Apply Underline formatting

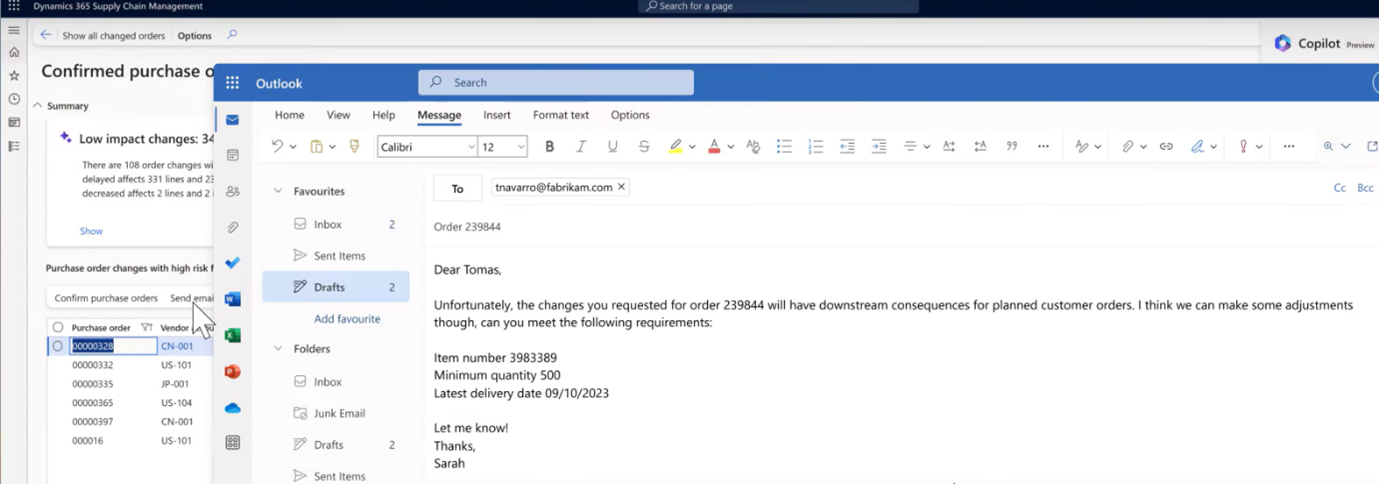[612, 146]
